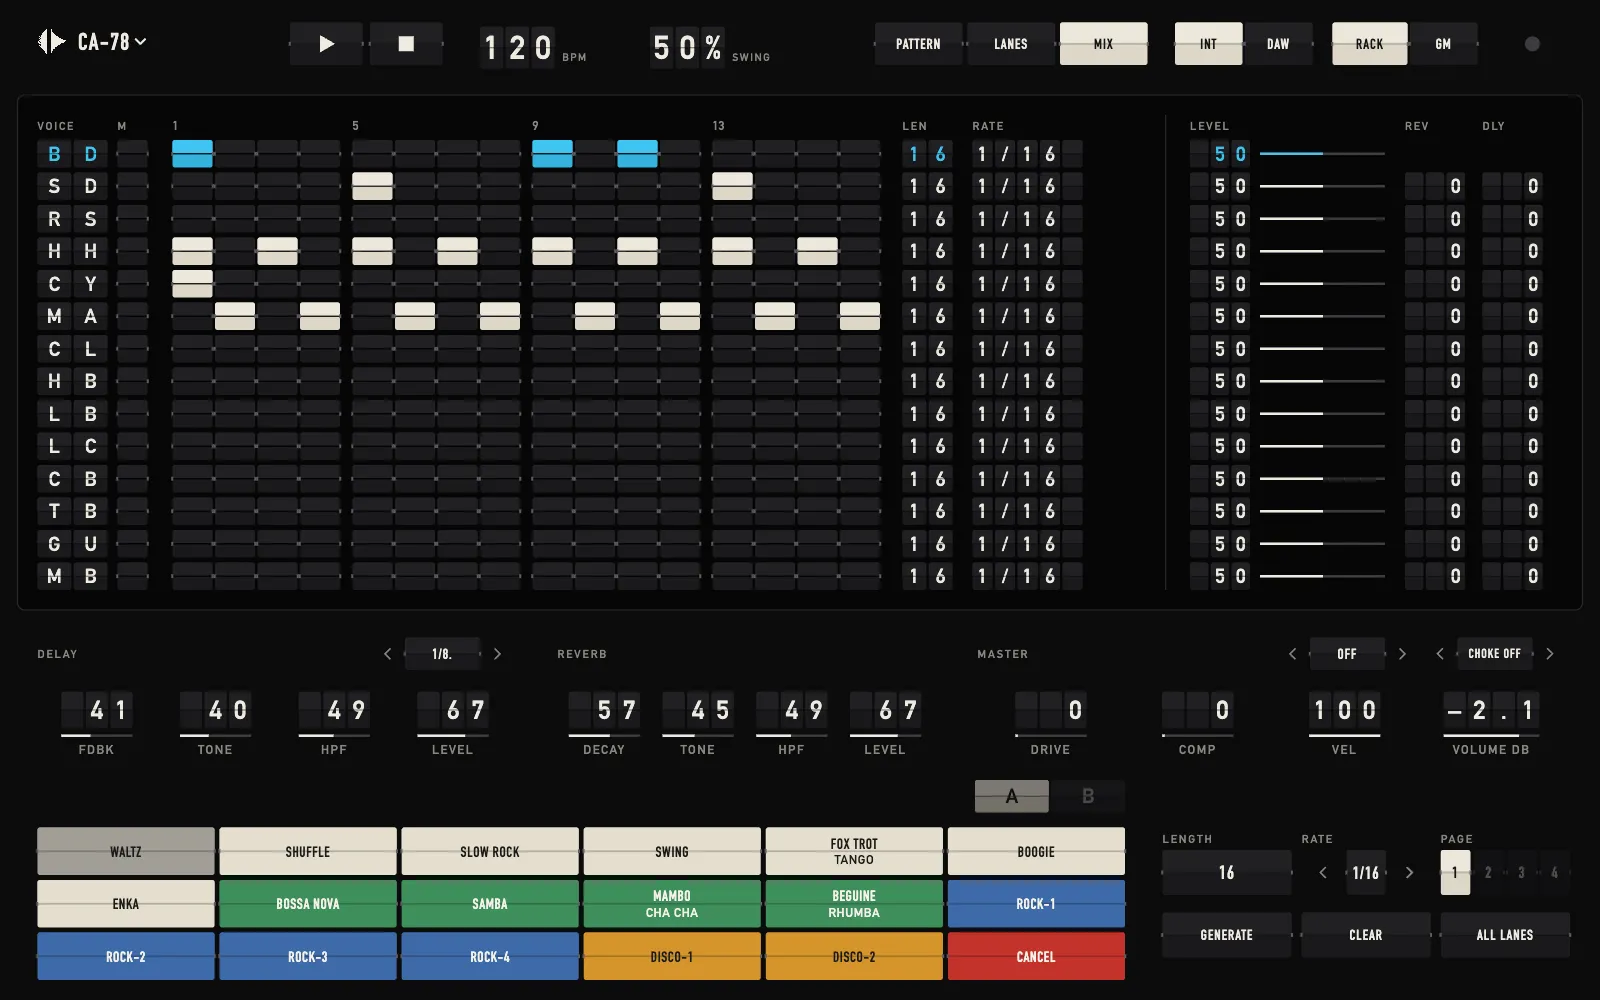
Task: Click the red CANCEL button
Action: point(1036,957)
